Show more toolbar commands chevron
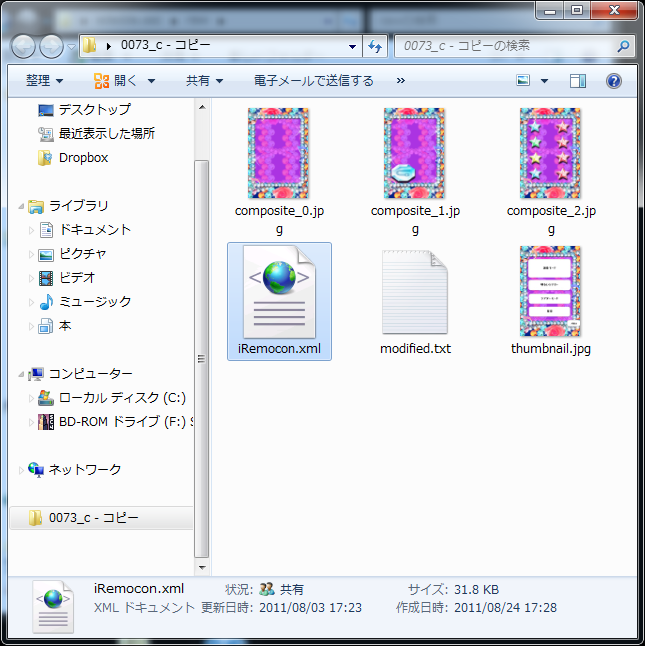The image size is (645, 646). tap(401, 81)
